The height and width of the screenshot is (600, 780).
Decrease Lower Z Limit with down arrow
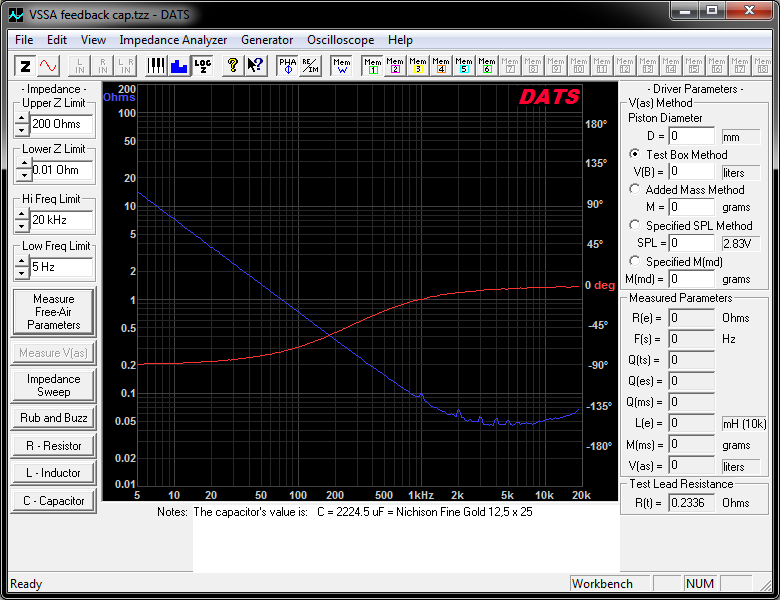[x=23, y=175]
